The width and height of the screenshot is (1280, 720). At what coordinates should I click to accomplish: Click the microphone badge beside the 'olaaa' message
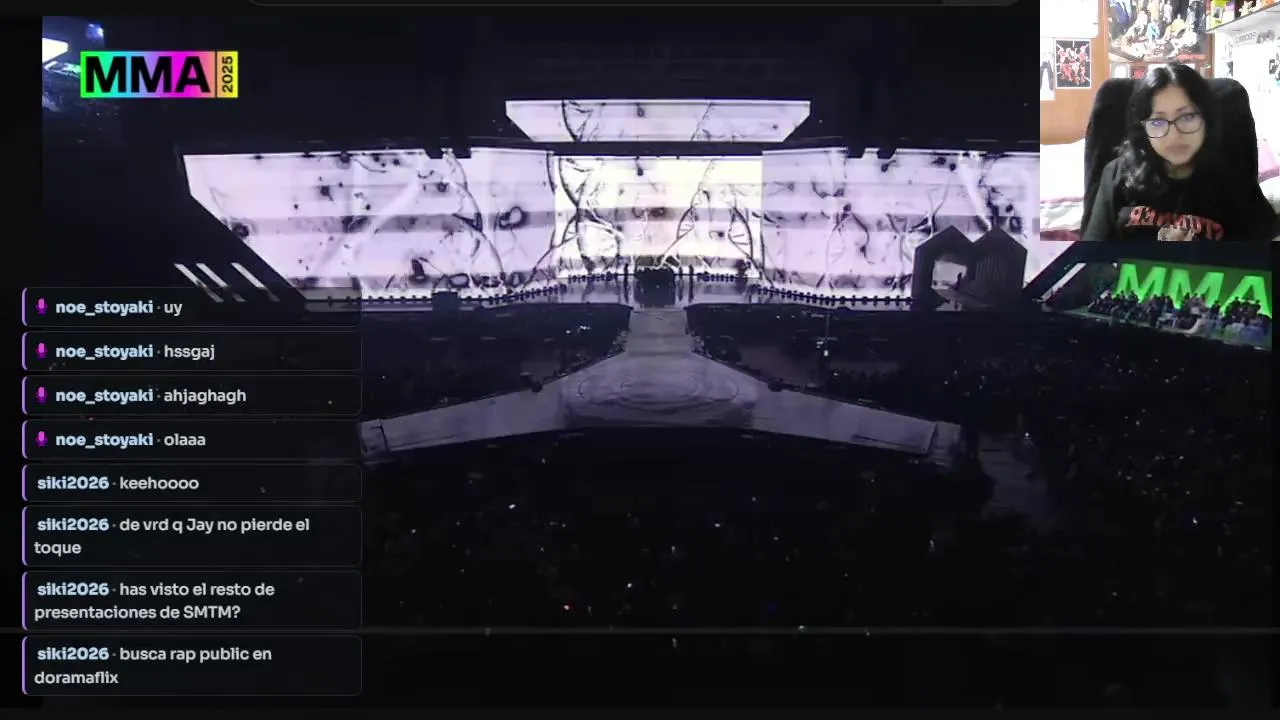point(41,439)
